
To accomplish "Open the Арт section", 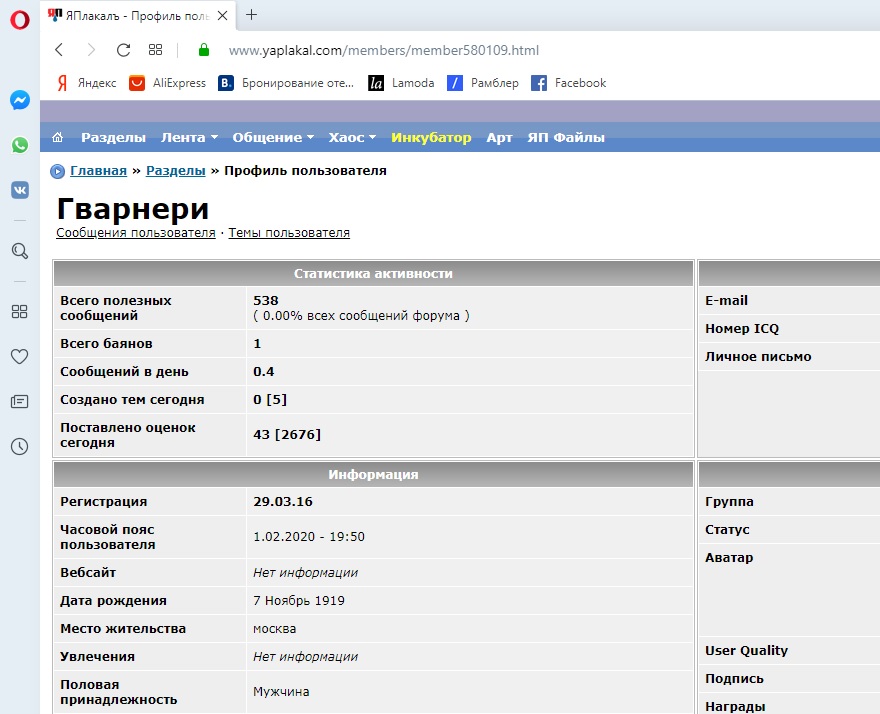I will (x=499, y=138).
